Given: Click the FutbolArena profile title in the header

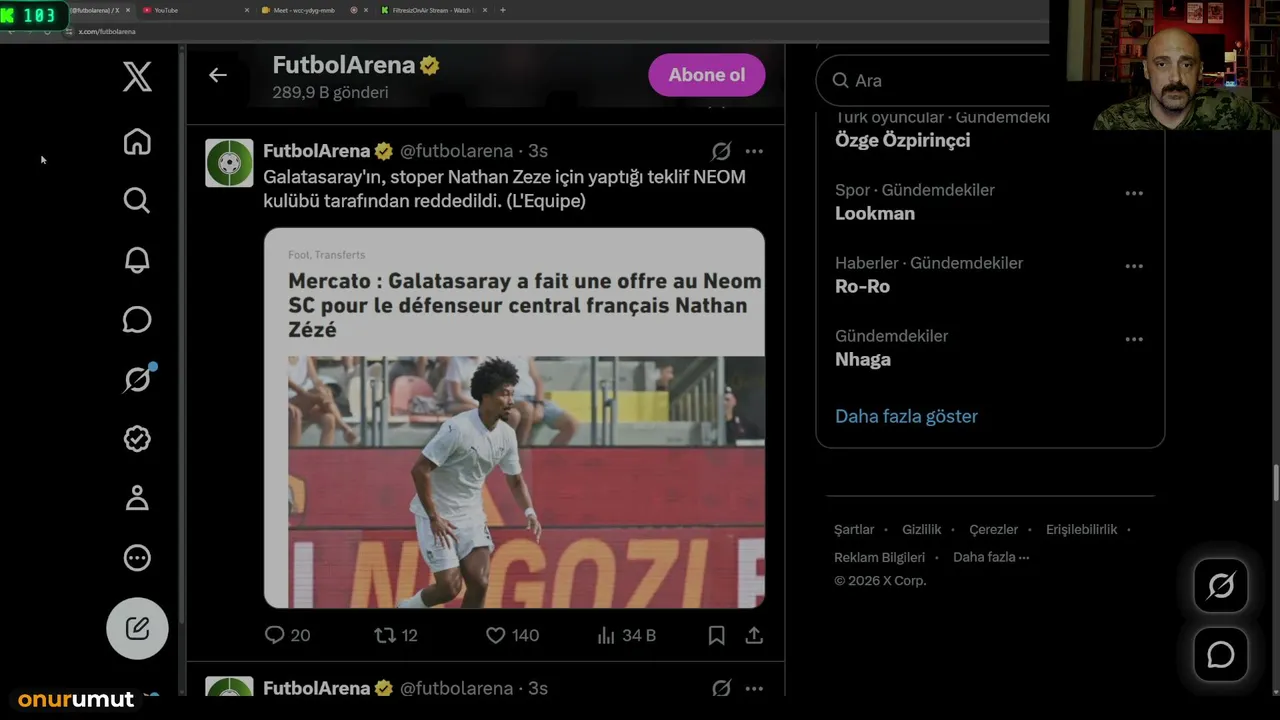Looking at the screenshot, I should click(x=344, y=65).
